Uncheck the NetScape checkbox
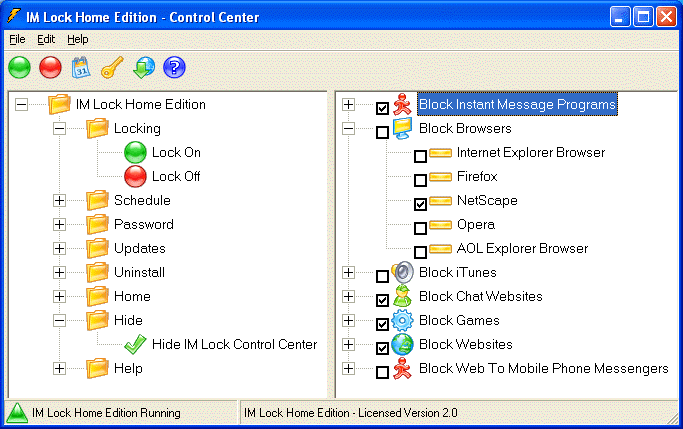 [x=420, y=204]
